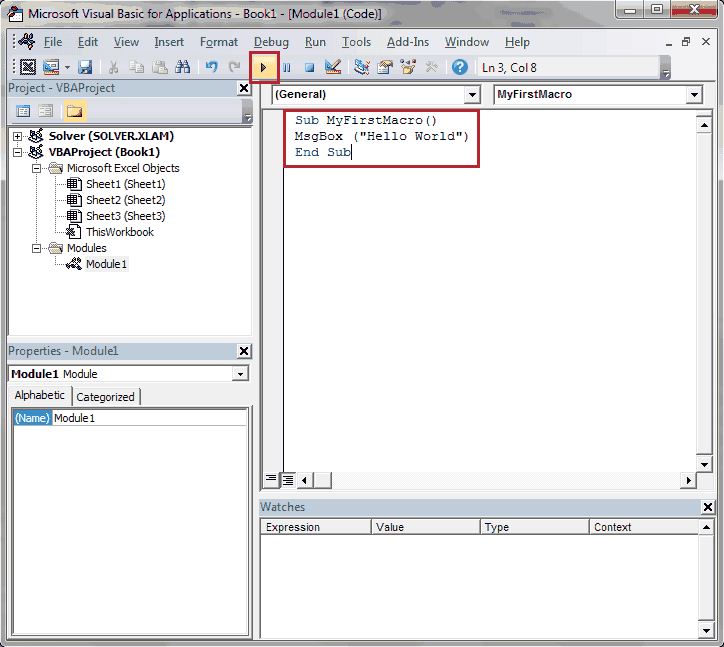724x647 pixels.
Task: Click View Object icon in Project pane
Action: click(x=46, y=111)
